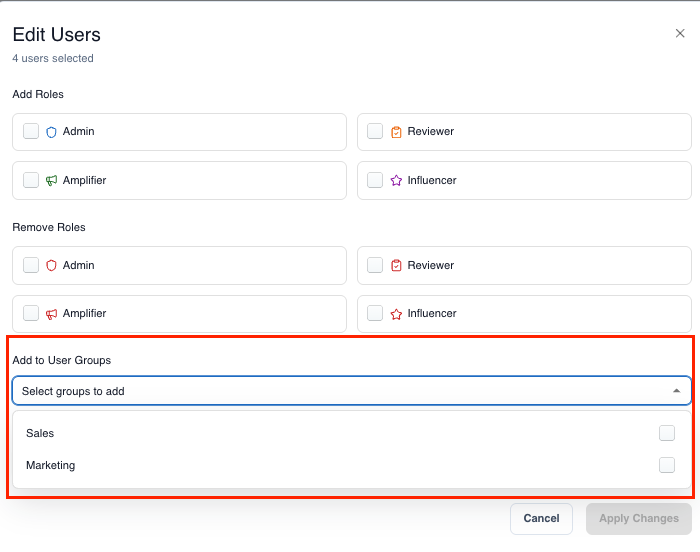The width and height of the screenshot is (700, 552).
Task: Check Amplifier under Remove Roles
Action: point(31,313)
